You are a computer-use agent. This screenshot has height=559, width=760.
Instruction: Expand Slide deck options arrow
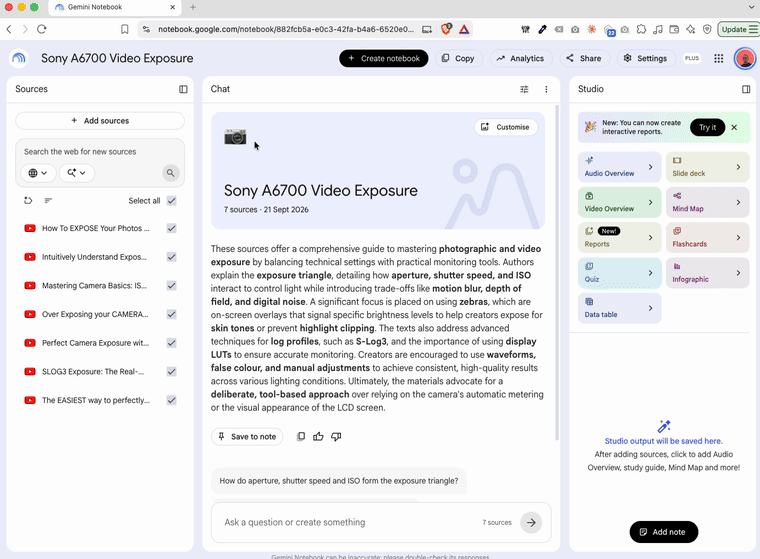tap(738, 167)
